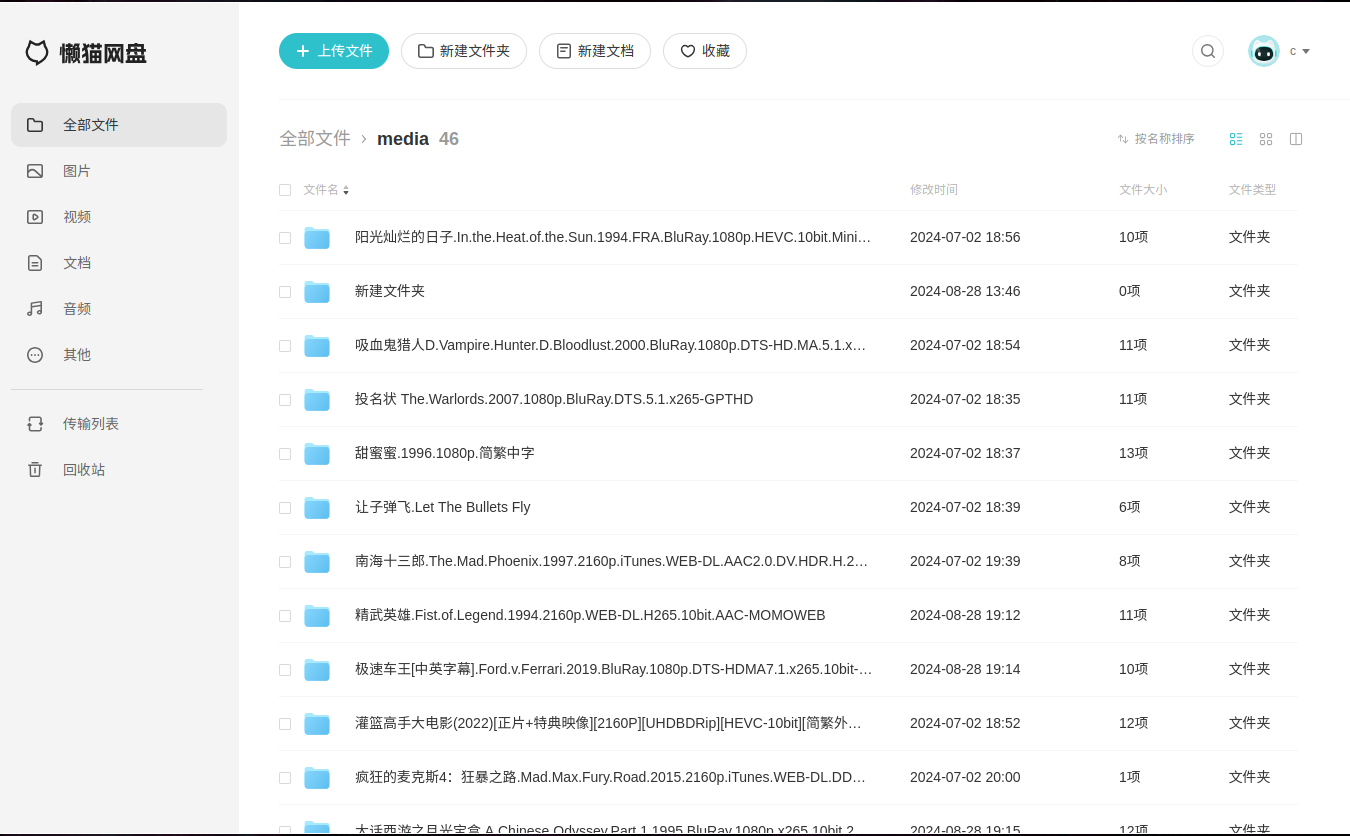Click folder icon of 精武英雄 Fist.of.Legend row
This screenshot has height=836, width=1350.
pyautogui.click(x=317, y=616)
